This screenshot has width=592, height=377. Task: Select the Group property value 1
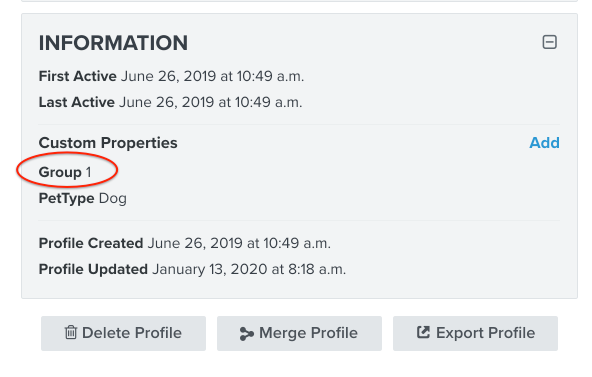pyautogui.click(x=88, y=172)
